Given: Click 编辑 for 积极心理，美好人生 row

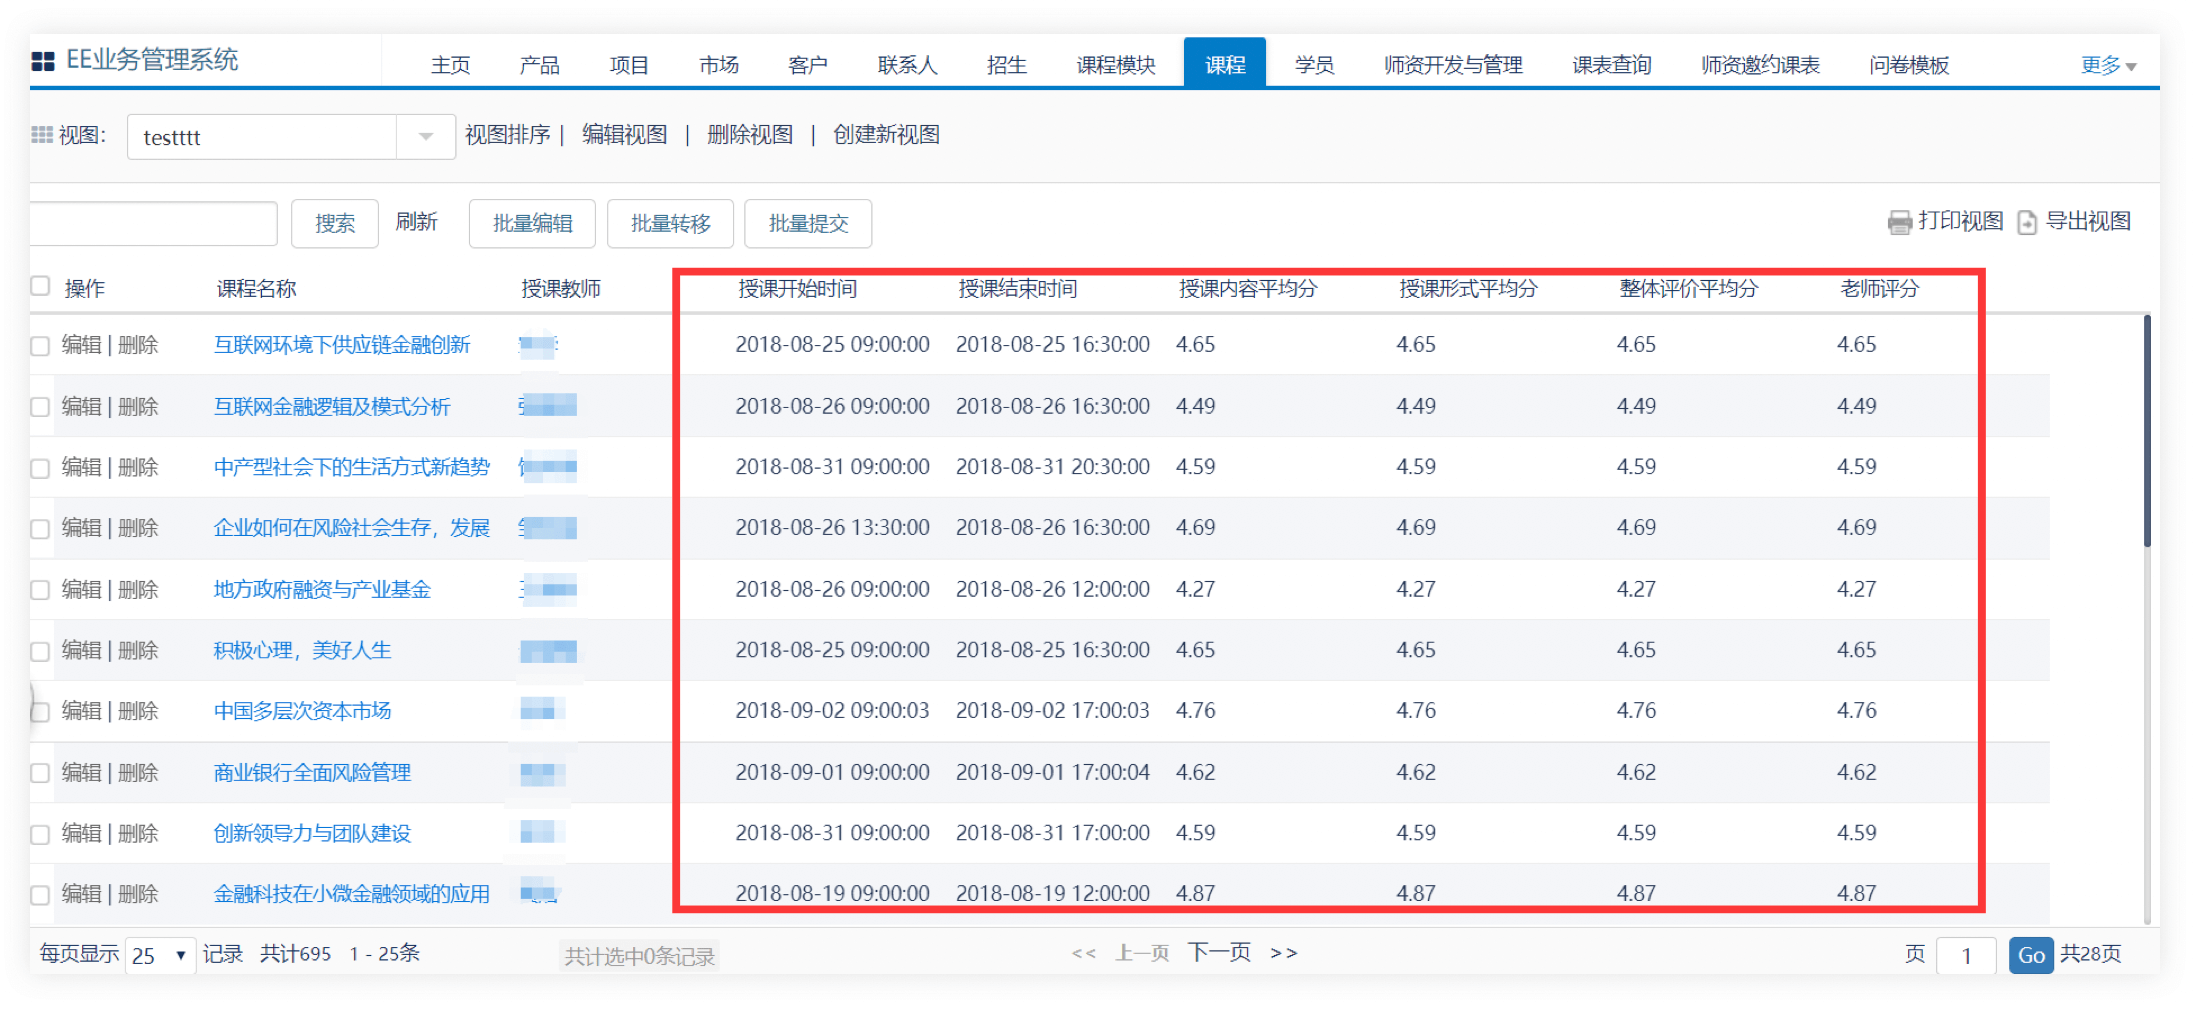Looking at the screenshot, I should [82, 650].
